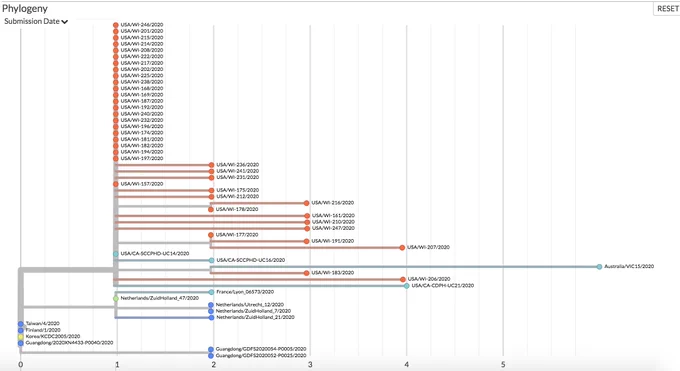Click the USA/WI-214/2020 label
The width and height of the screenshot is (680, 371).
142,44
